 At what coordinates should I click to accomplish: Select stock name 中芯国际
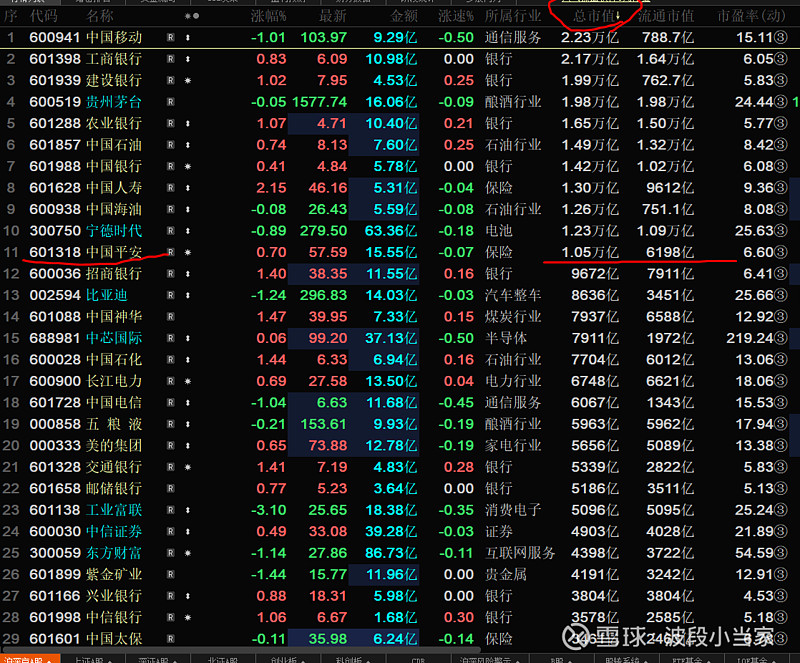tap(113, 338)
